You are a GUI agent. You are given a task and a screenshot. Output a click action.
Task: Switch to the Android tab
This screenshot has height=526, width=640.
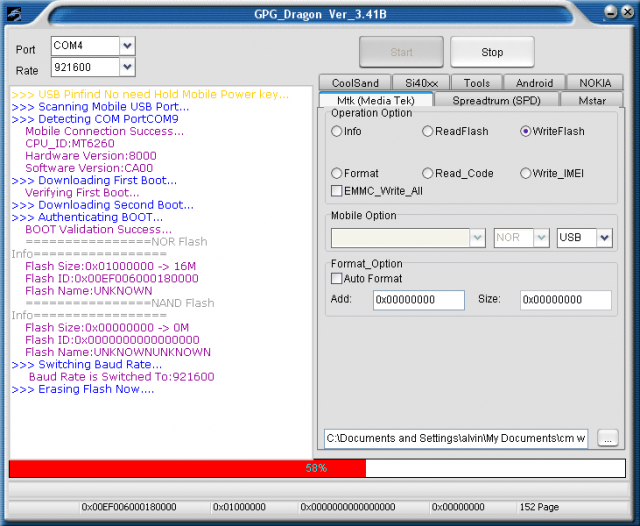click(534, 83)
